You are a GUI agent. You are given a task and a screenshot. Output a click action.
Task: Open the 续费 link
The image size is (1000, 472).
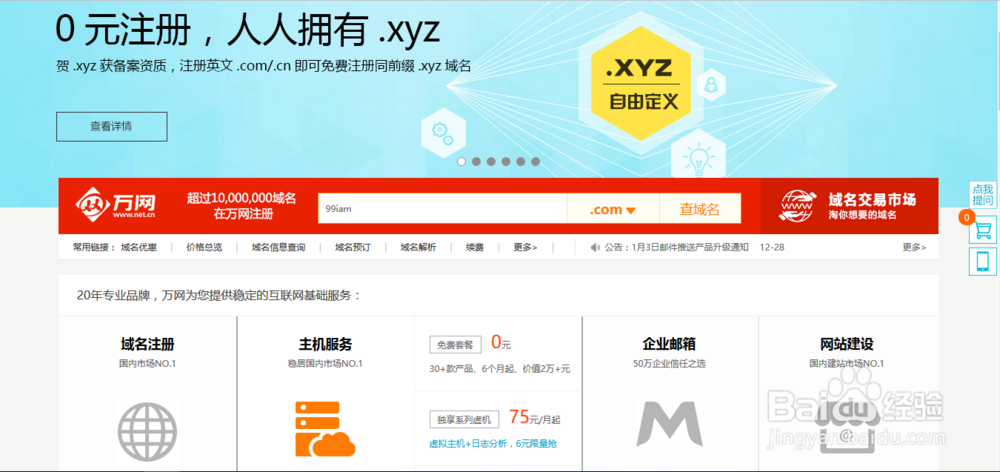[474, 247]
